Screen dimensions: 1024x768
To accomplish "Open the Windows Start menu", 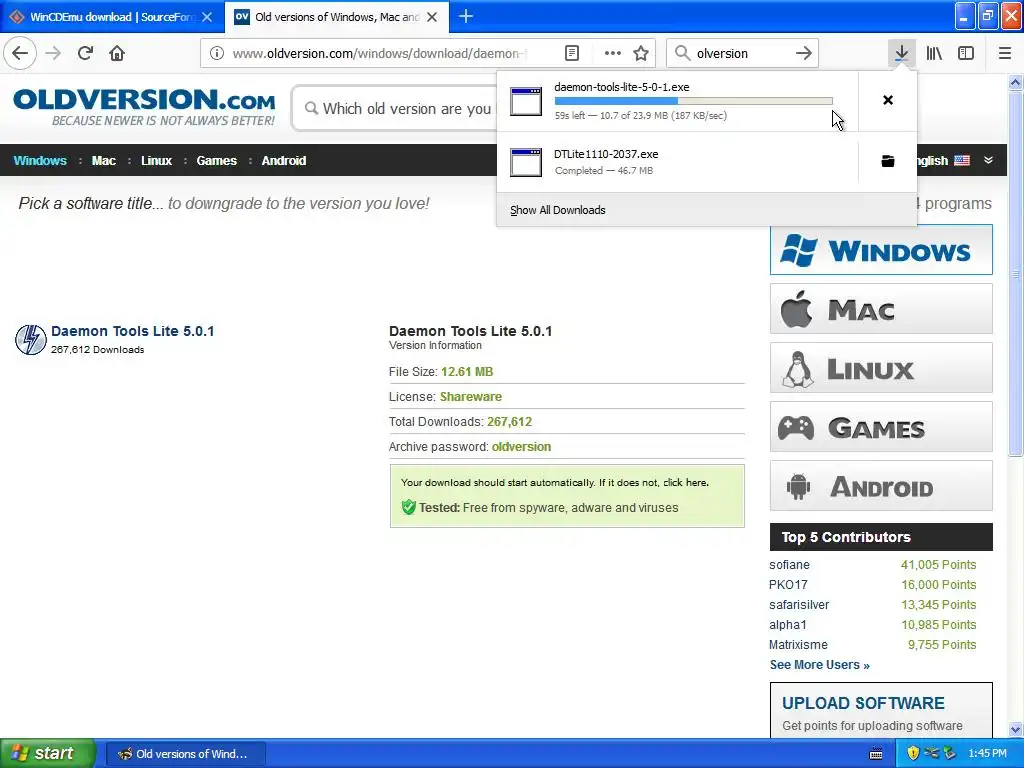I will (x=48, y=753).
